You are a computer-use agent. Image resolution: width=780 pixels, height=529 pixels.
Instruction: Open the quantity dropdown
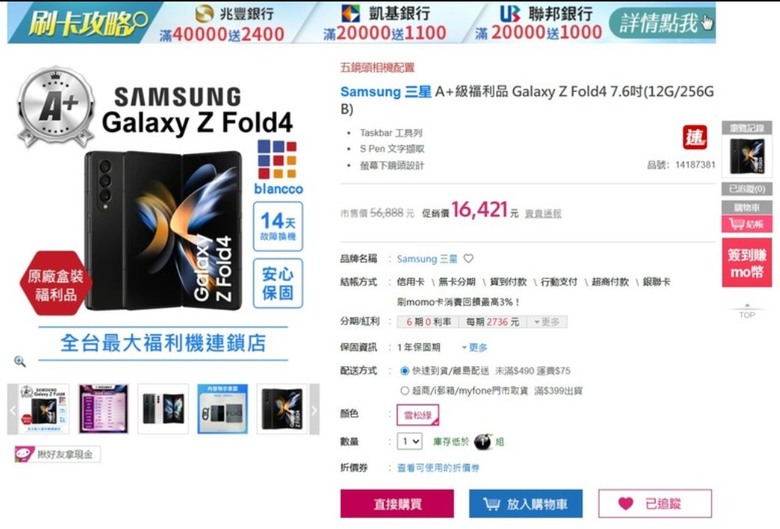pyautogui.click(x=409, y=441)
